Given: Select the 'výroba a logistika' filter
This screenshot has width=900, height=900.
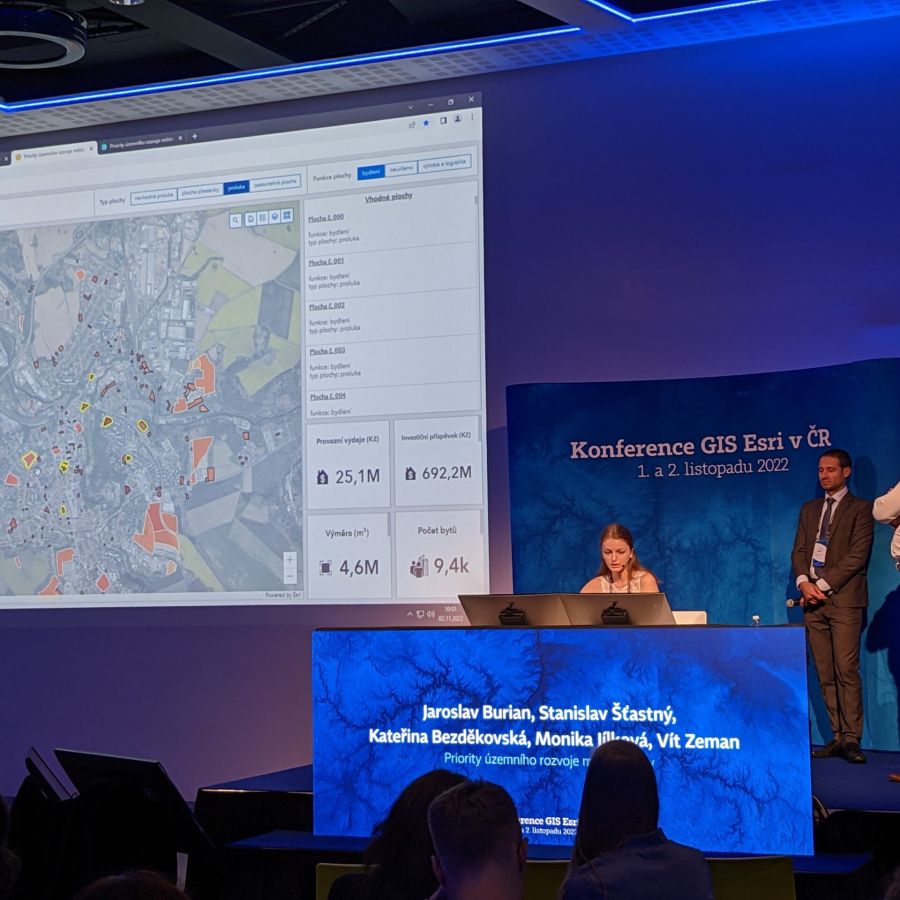Looking at the screenshot, I should (445, 164).
